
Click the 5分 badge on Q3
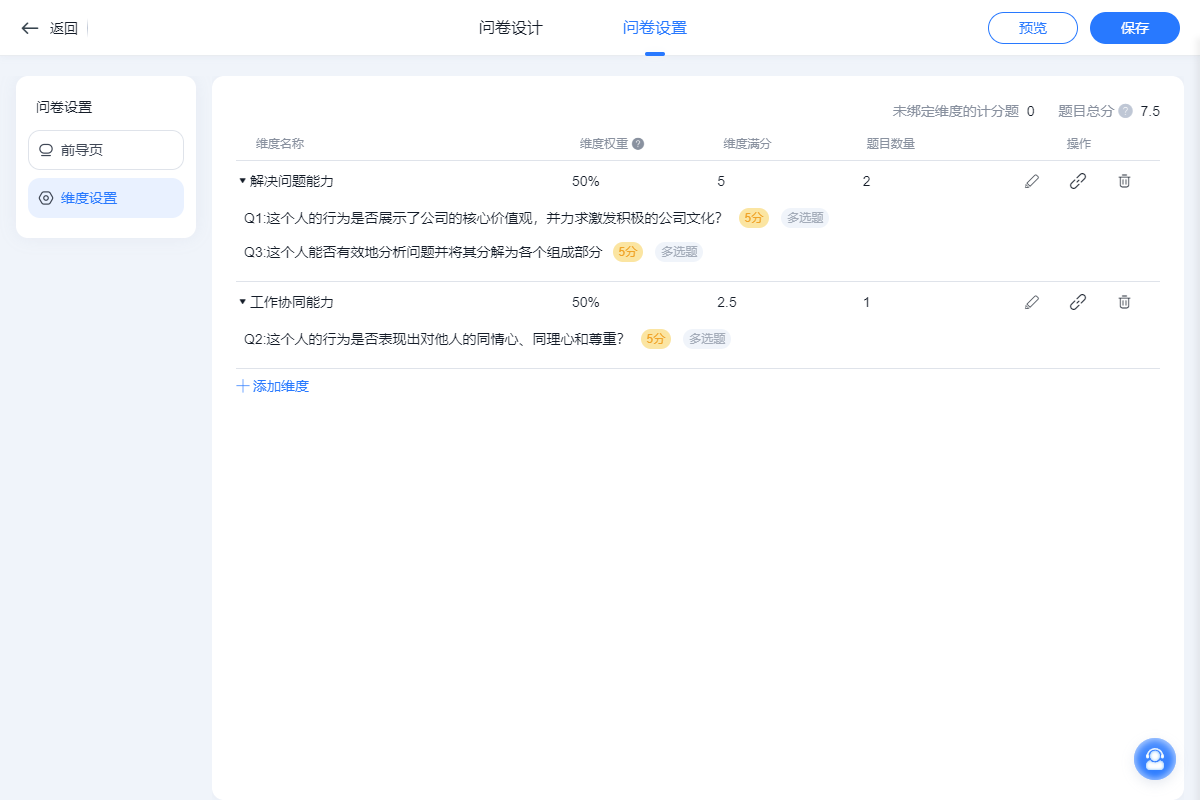(x=628, y=252)
